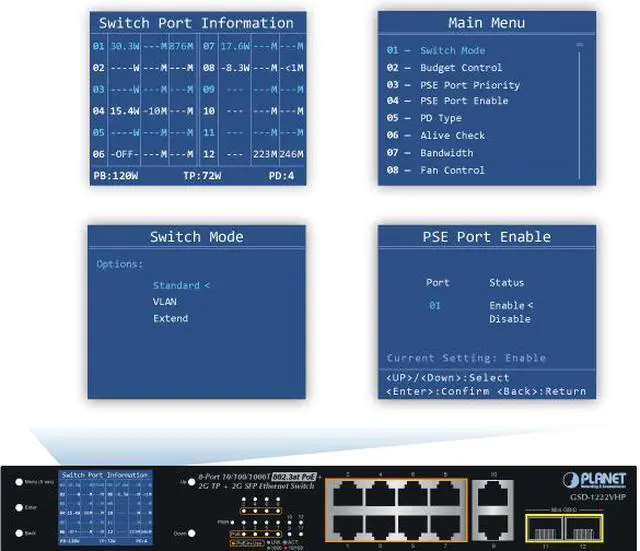Click RJ45 port 1 on the switch
The height and width of the screenshot is (551, 640).
click(x=347, y=524)
